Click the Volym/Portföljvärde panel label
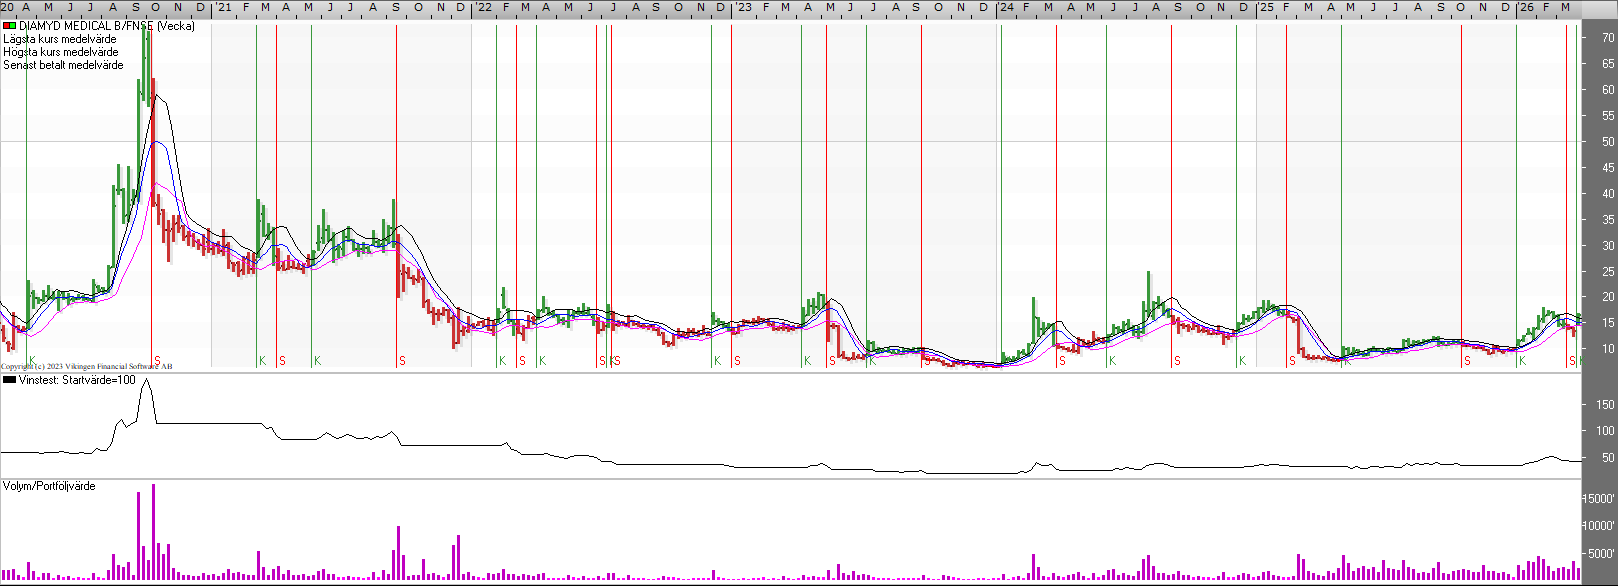Viewport: 1618px width, 586px height. coord(49,486)
